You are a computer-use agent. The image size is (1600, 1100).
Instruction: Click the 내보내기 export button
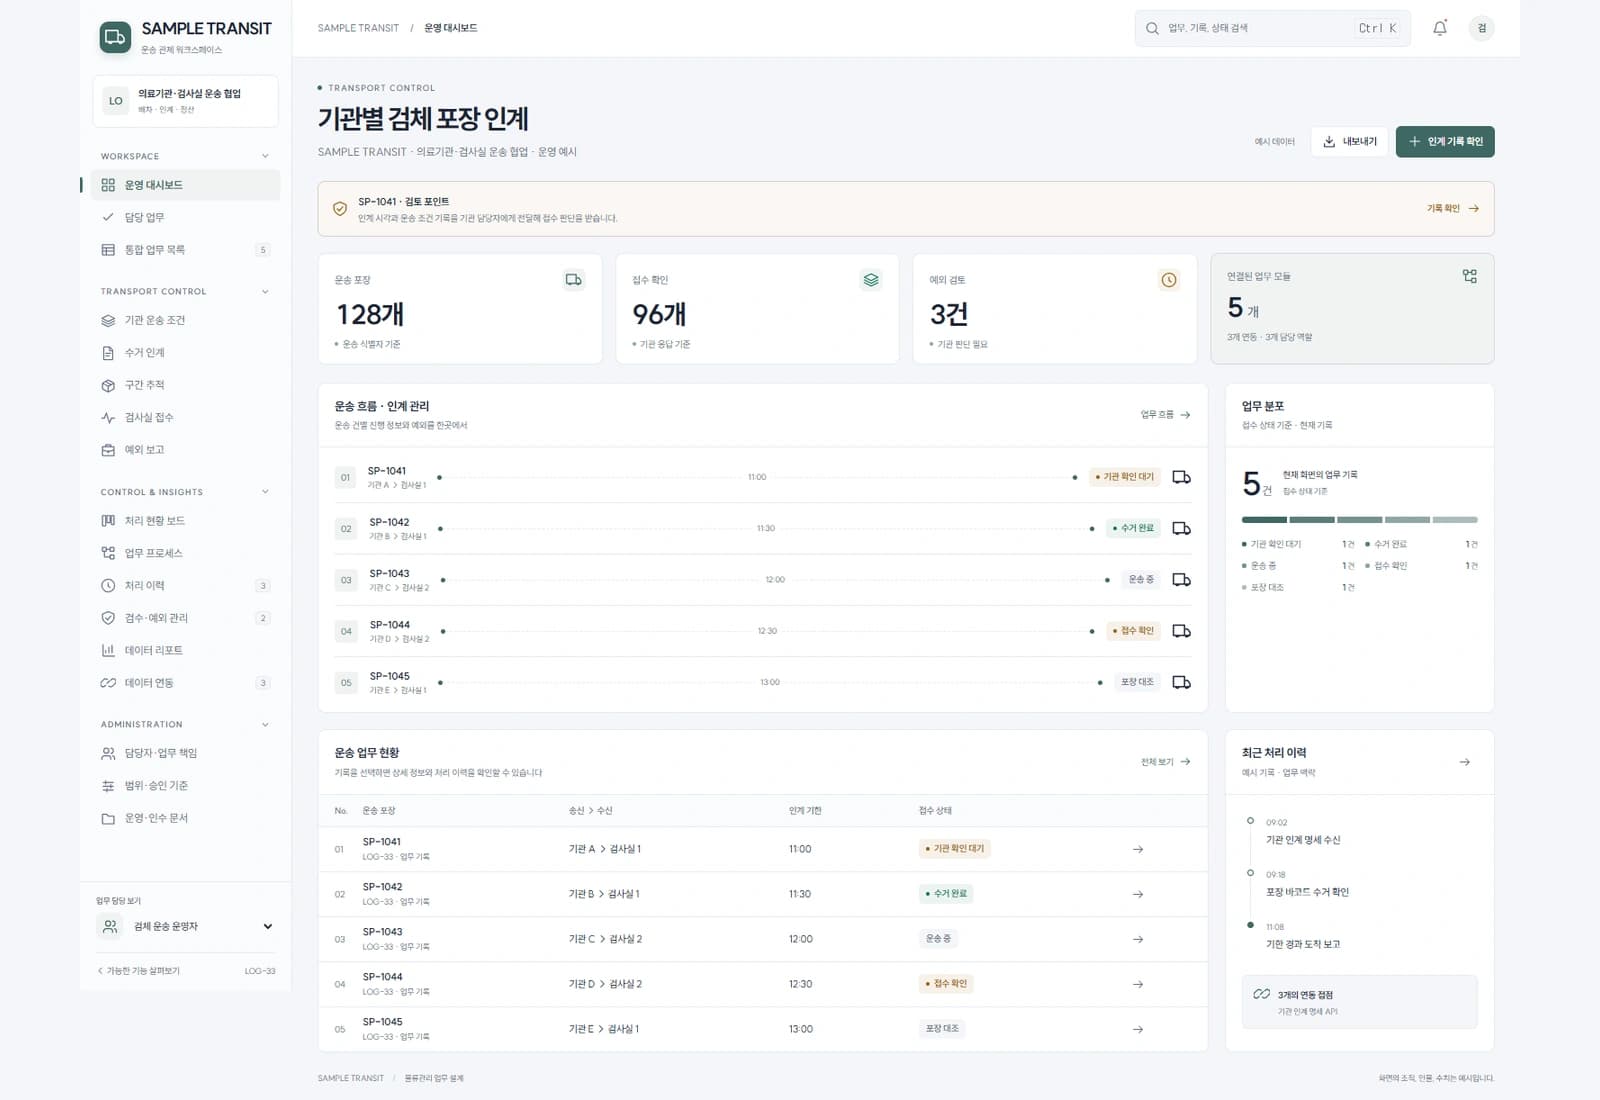(1349, 142)
